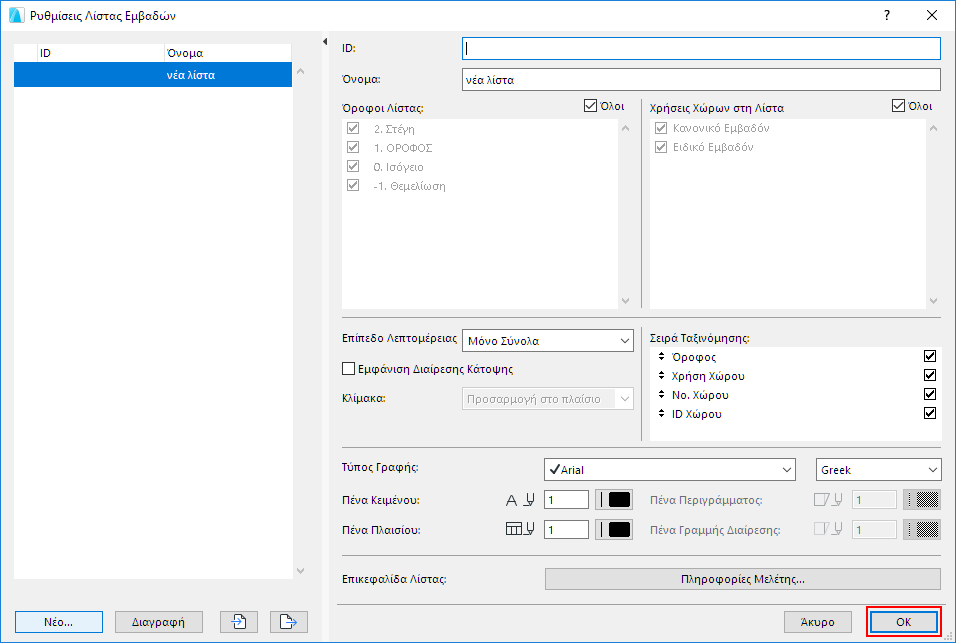The height and width of the screenshot is (643, 956).
Task: Toggle the 1. ΟΡΟΦΟΣ story checkbox
Action: pos(353,147)
